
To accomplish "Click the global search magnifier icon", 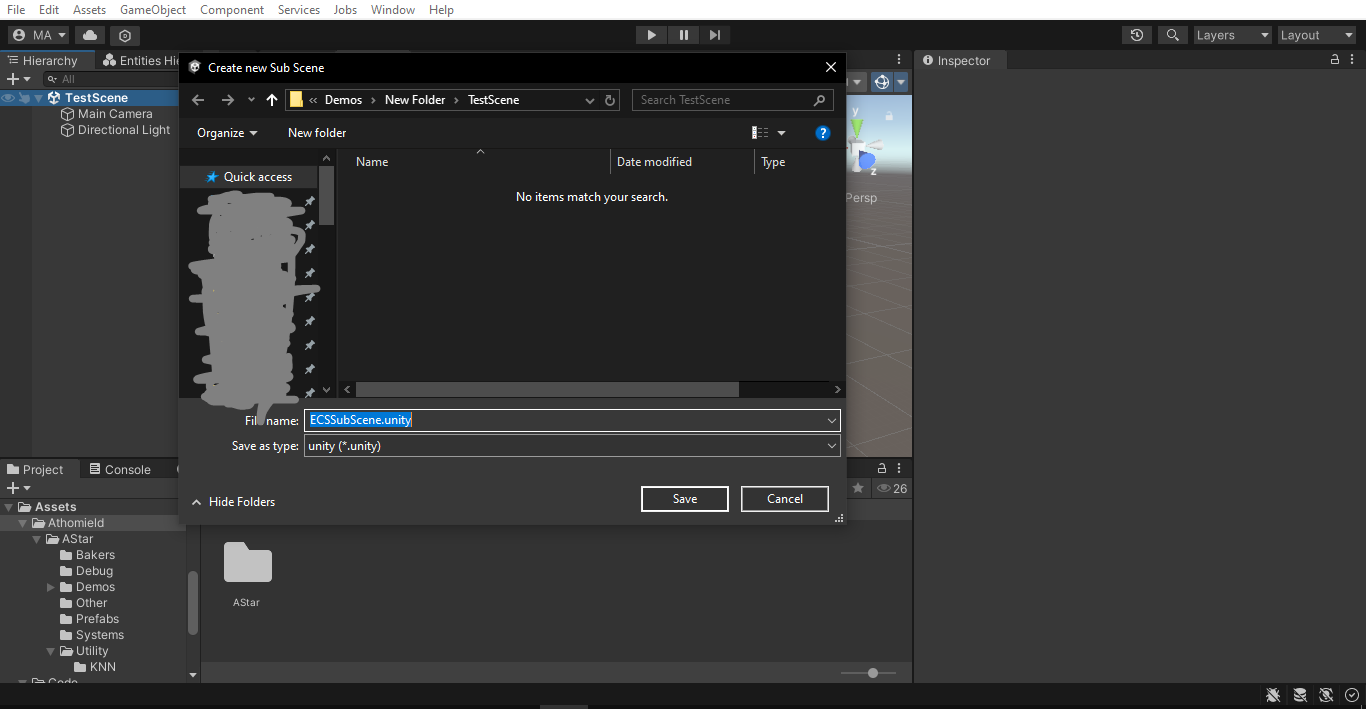I will point(1172,35).
